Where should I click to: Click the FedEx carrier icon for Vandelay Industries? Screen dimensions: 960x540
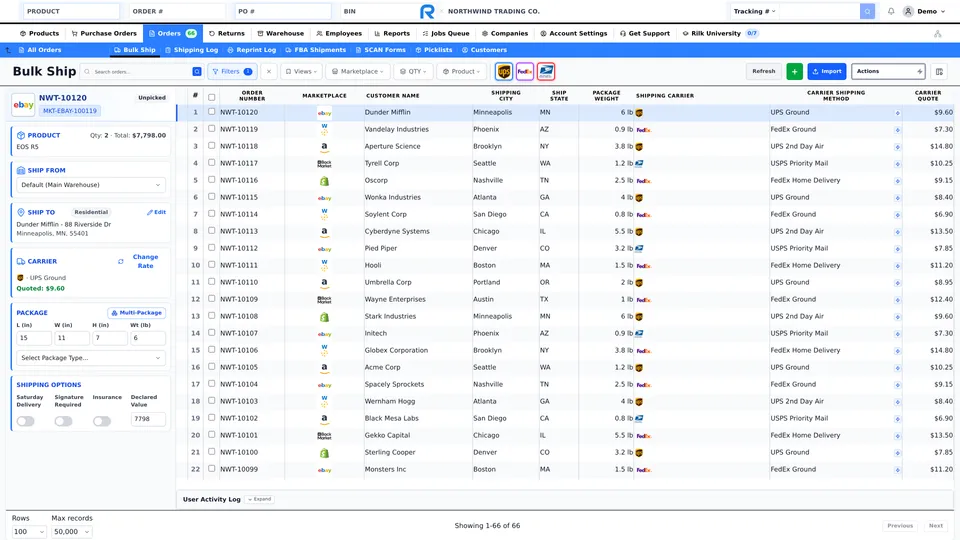(x=643, y=130)
